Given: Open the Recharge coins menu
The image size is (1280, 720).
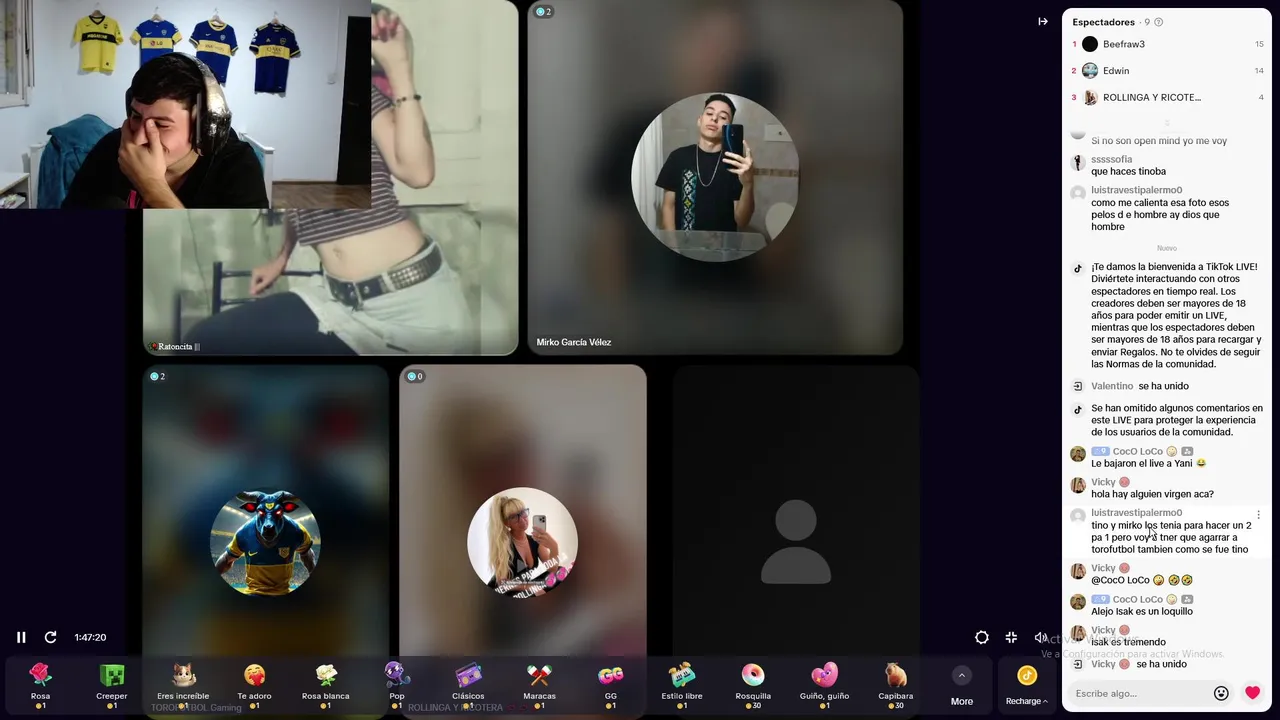Looking at the screenshot, I should (1027, 687).
